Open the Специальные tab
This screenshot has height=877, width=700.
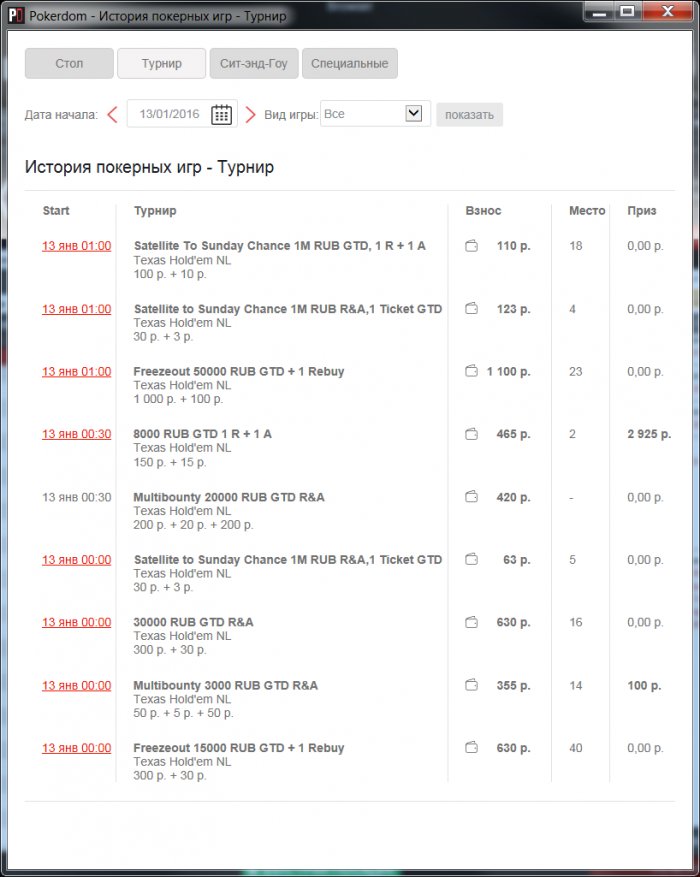[x=349, y=64]
